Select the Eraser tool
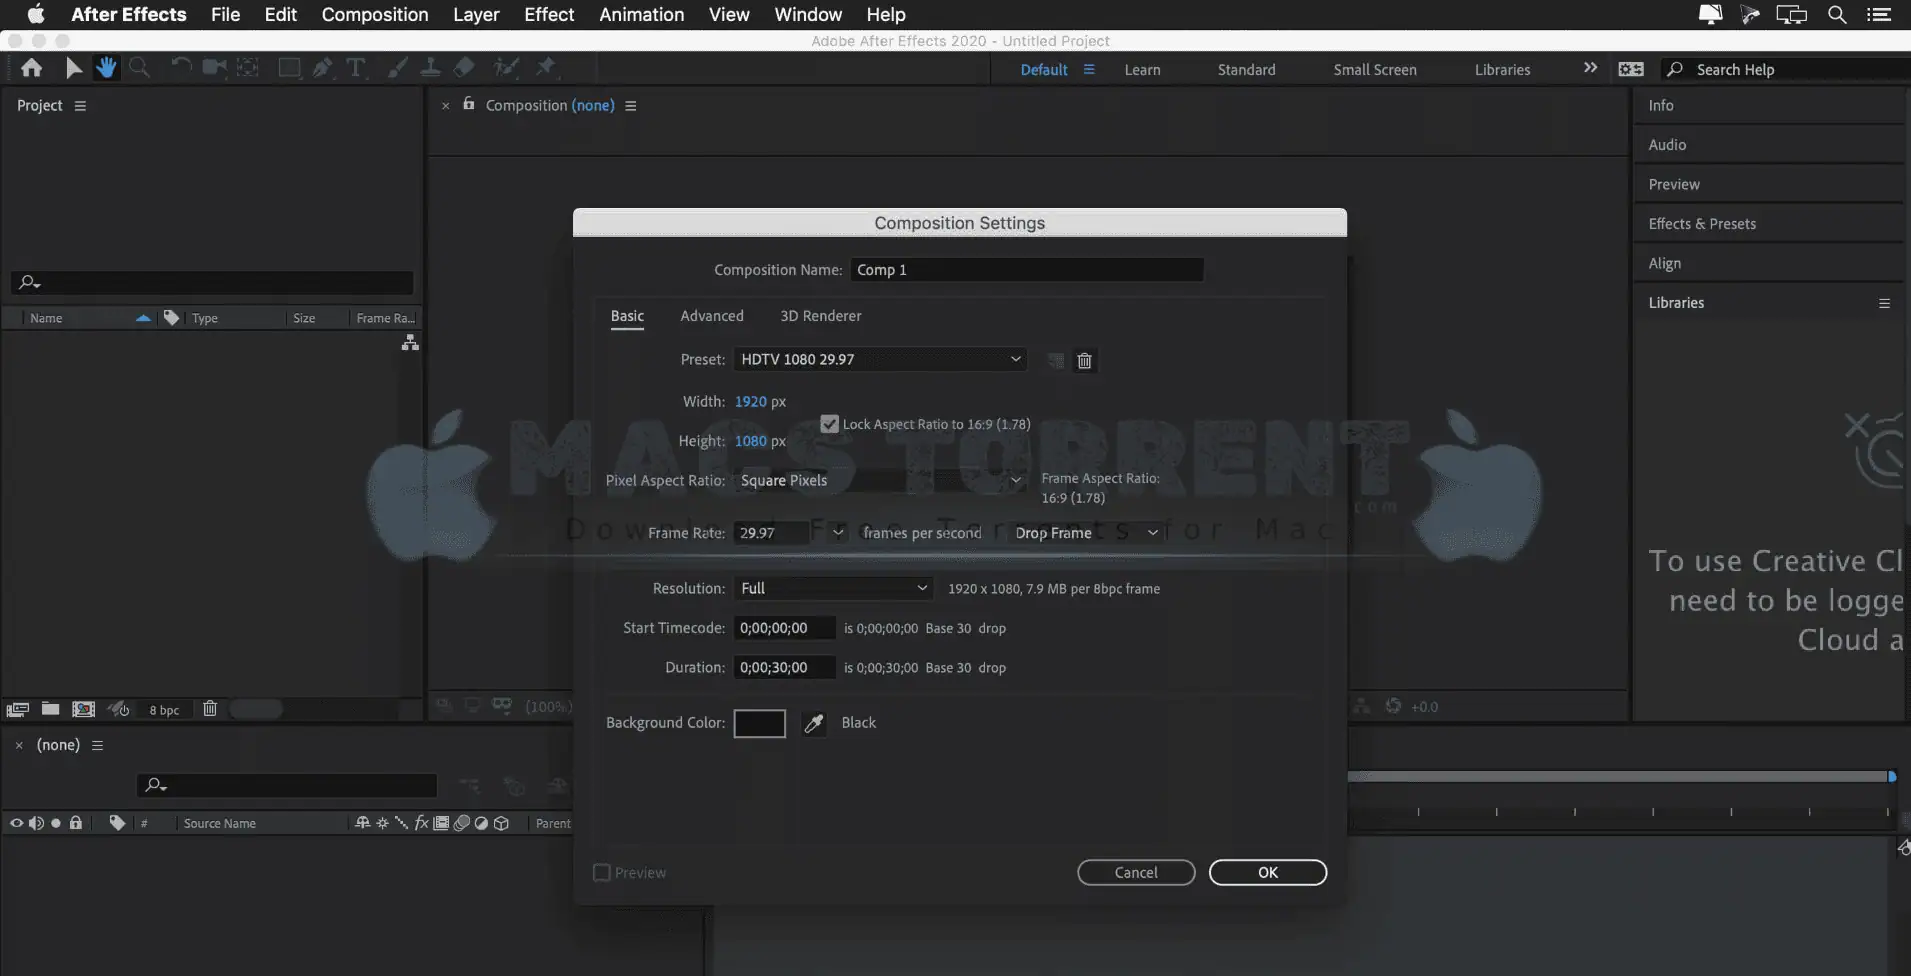Viewport: 1911px width, 976px height. tap(464, 67)
